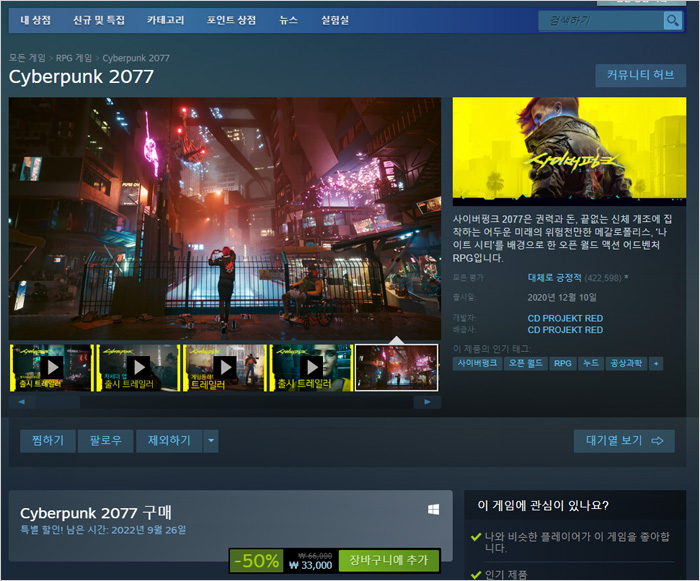Screen dimensions: 700x581
Task: Open the 카테고리 menu
Action: pyautogui.click(x=165, y=20)
